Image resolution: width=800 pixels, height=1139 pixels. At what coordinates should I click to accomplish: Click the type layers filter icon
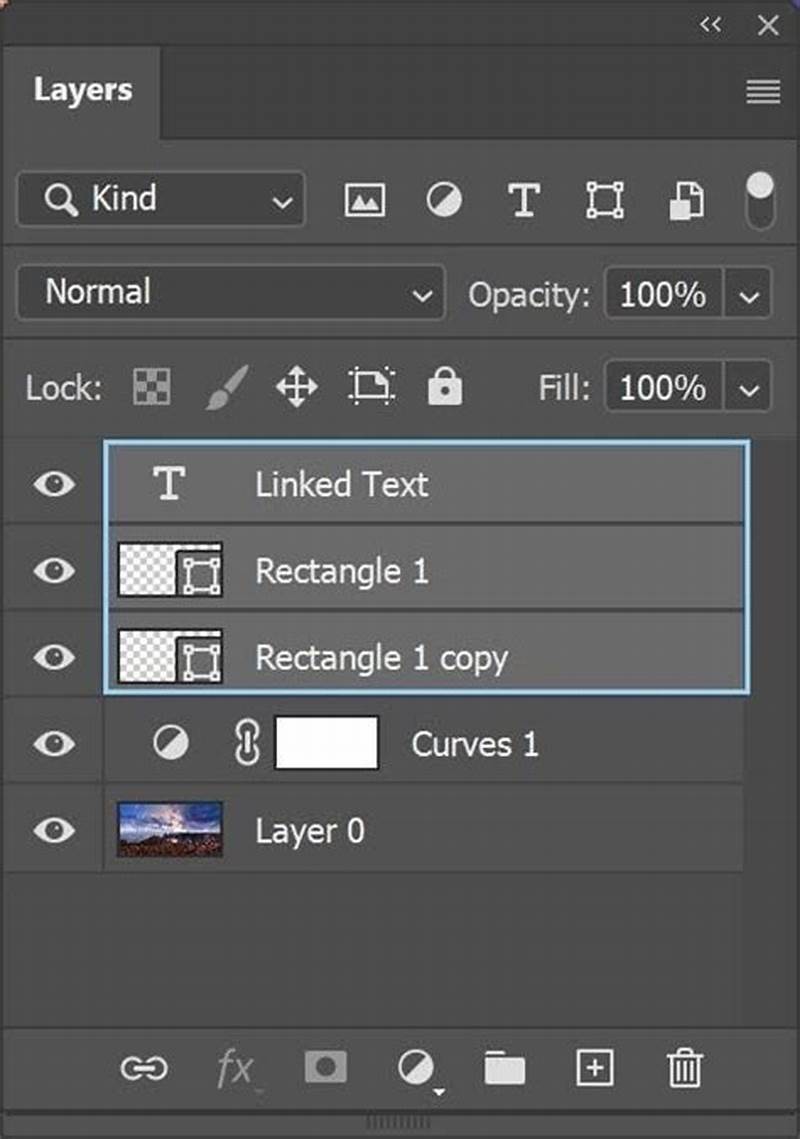coord(524,200)
